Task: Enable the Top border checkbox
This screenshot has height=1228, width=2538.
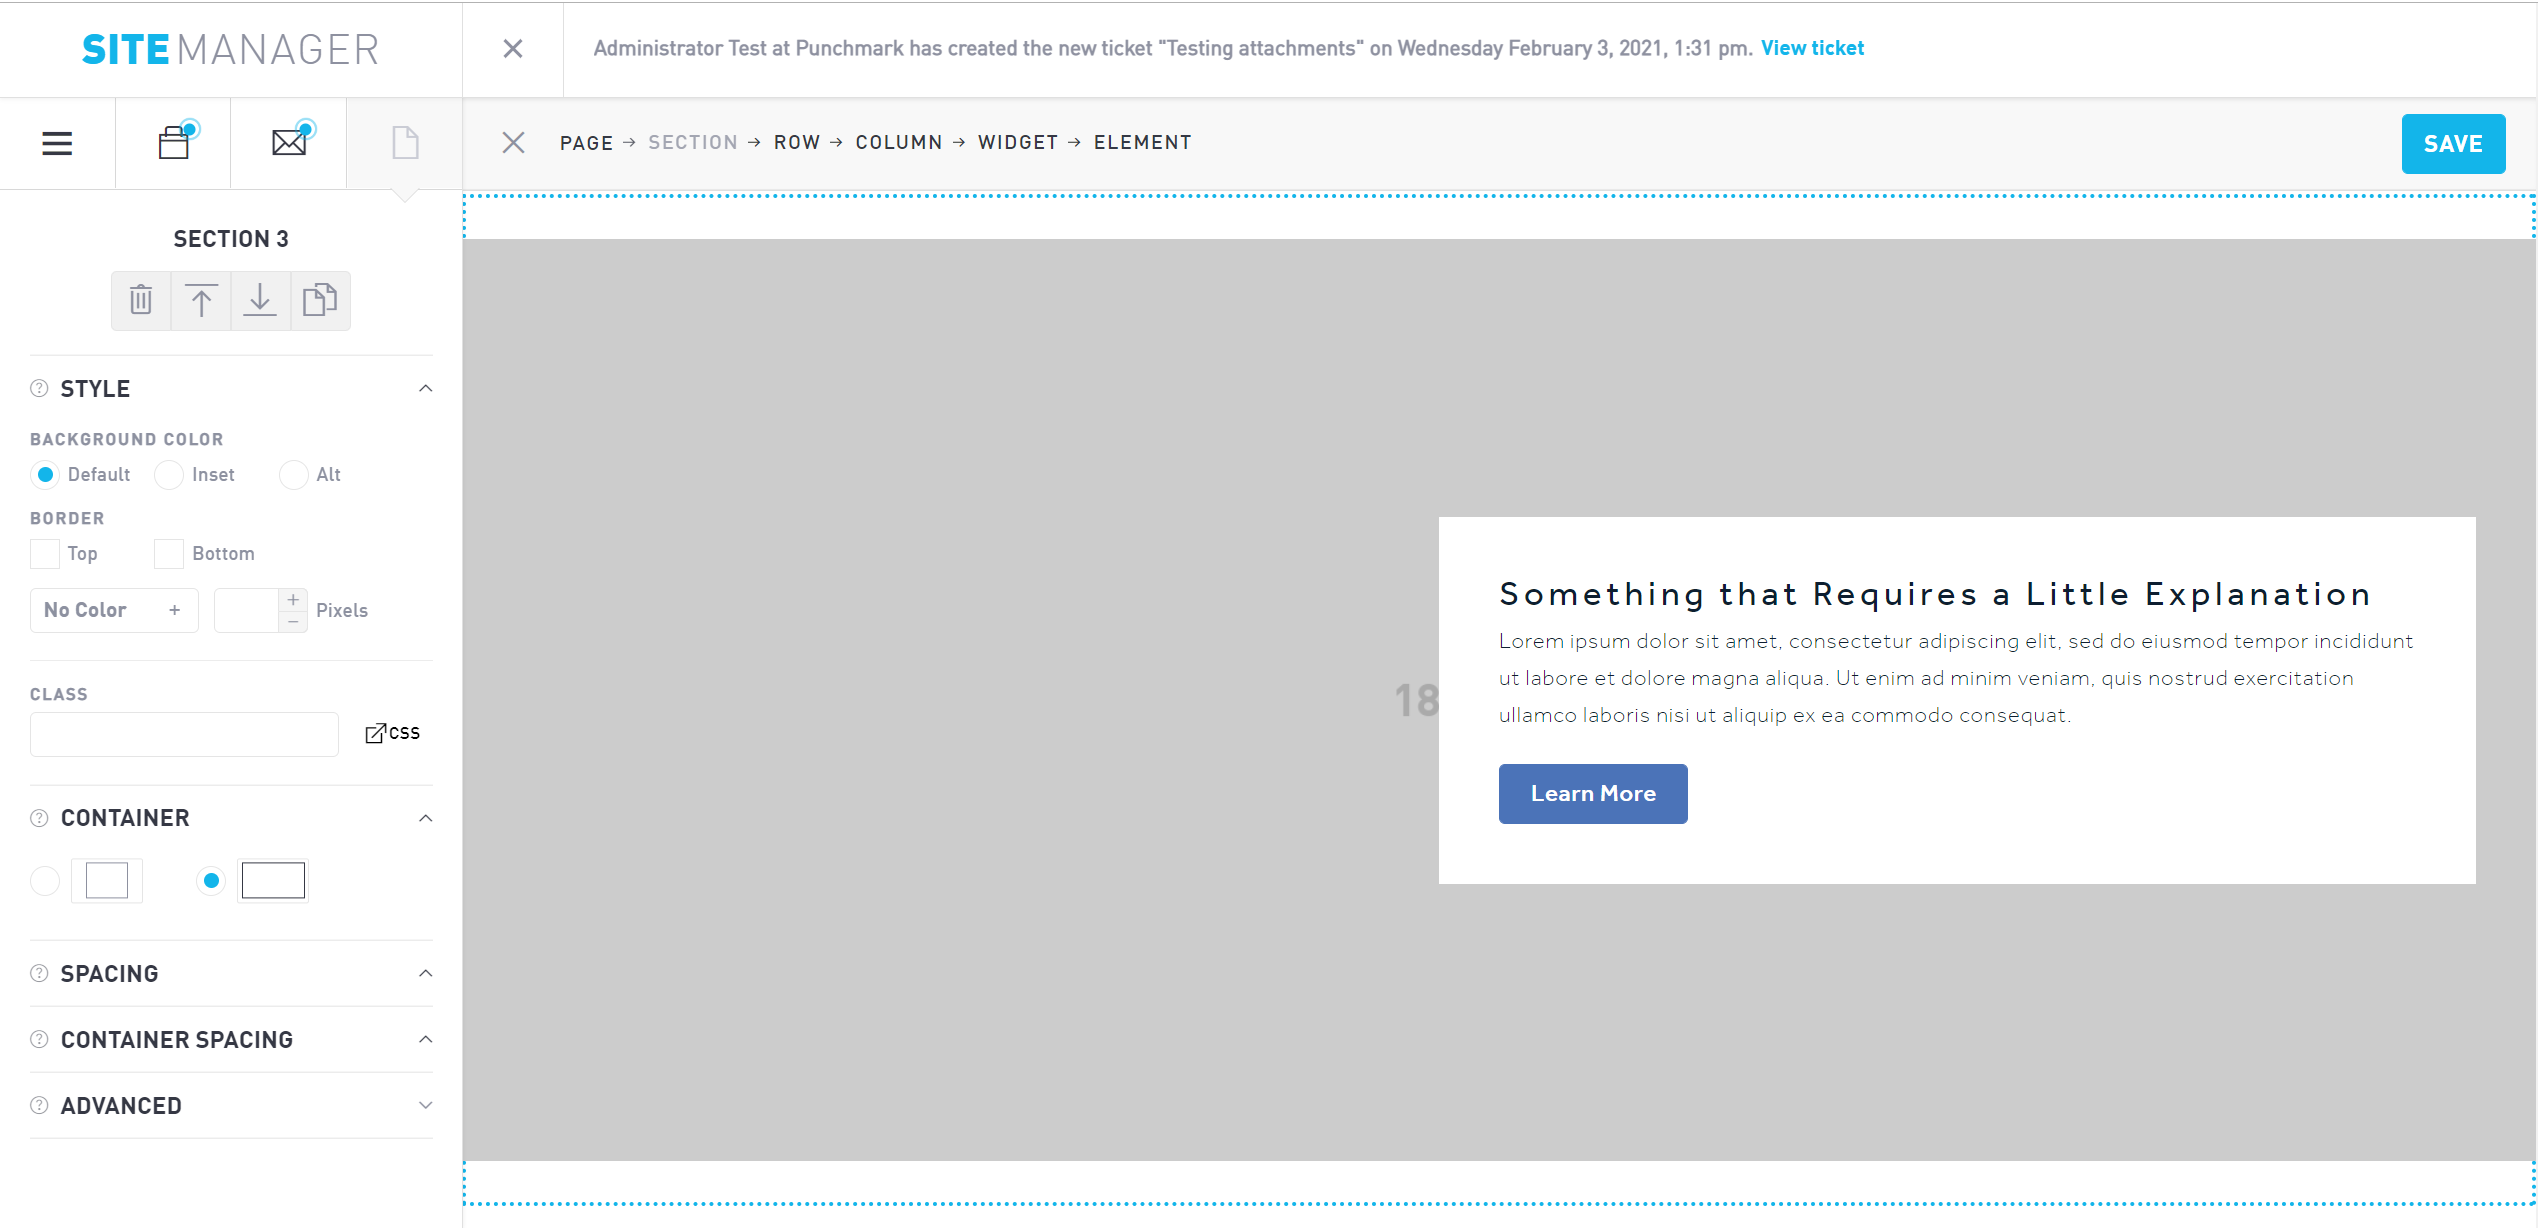Action: tap(45, 554)
